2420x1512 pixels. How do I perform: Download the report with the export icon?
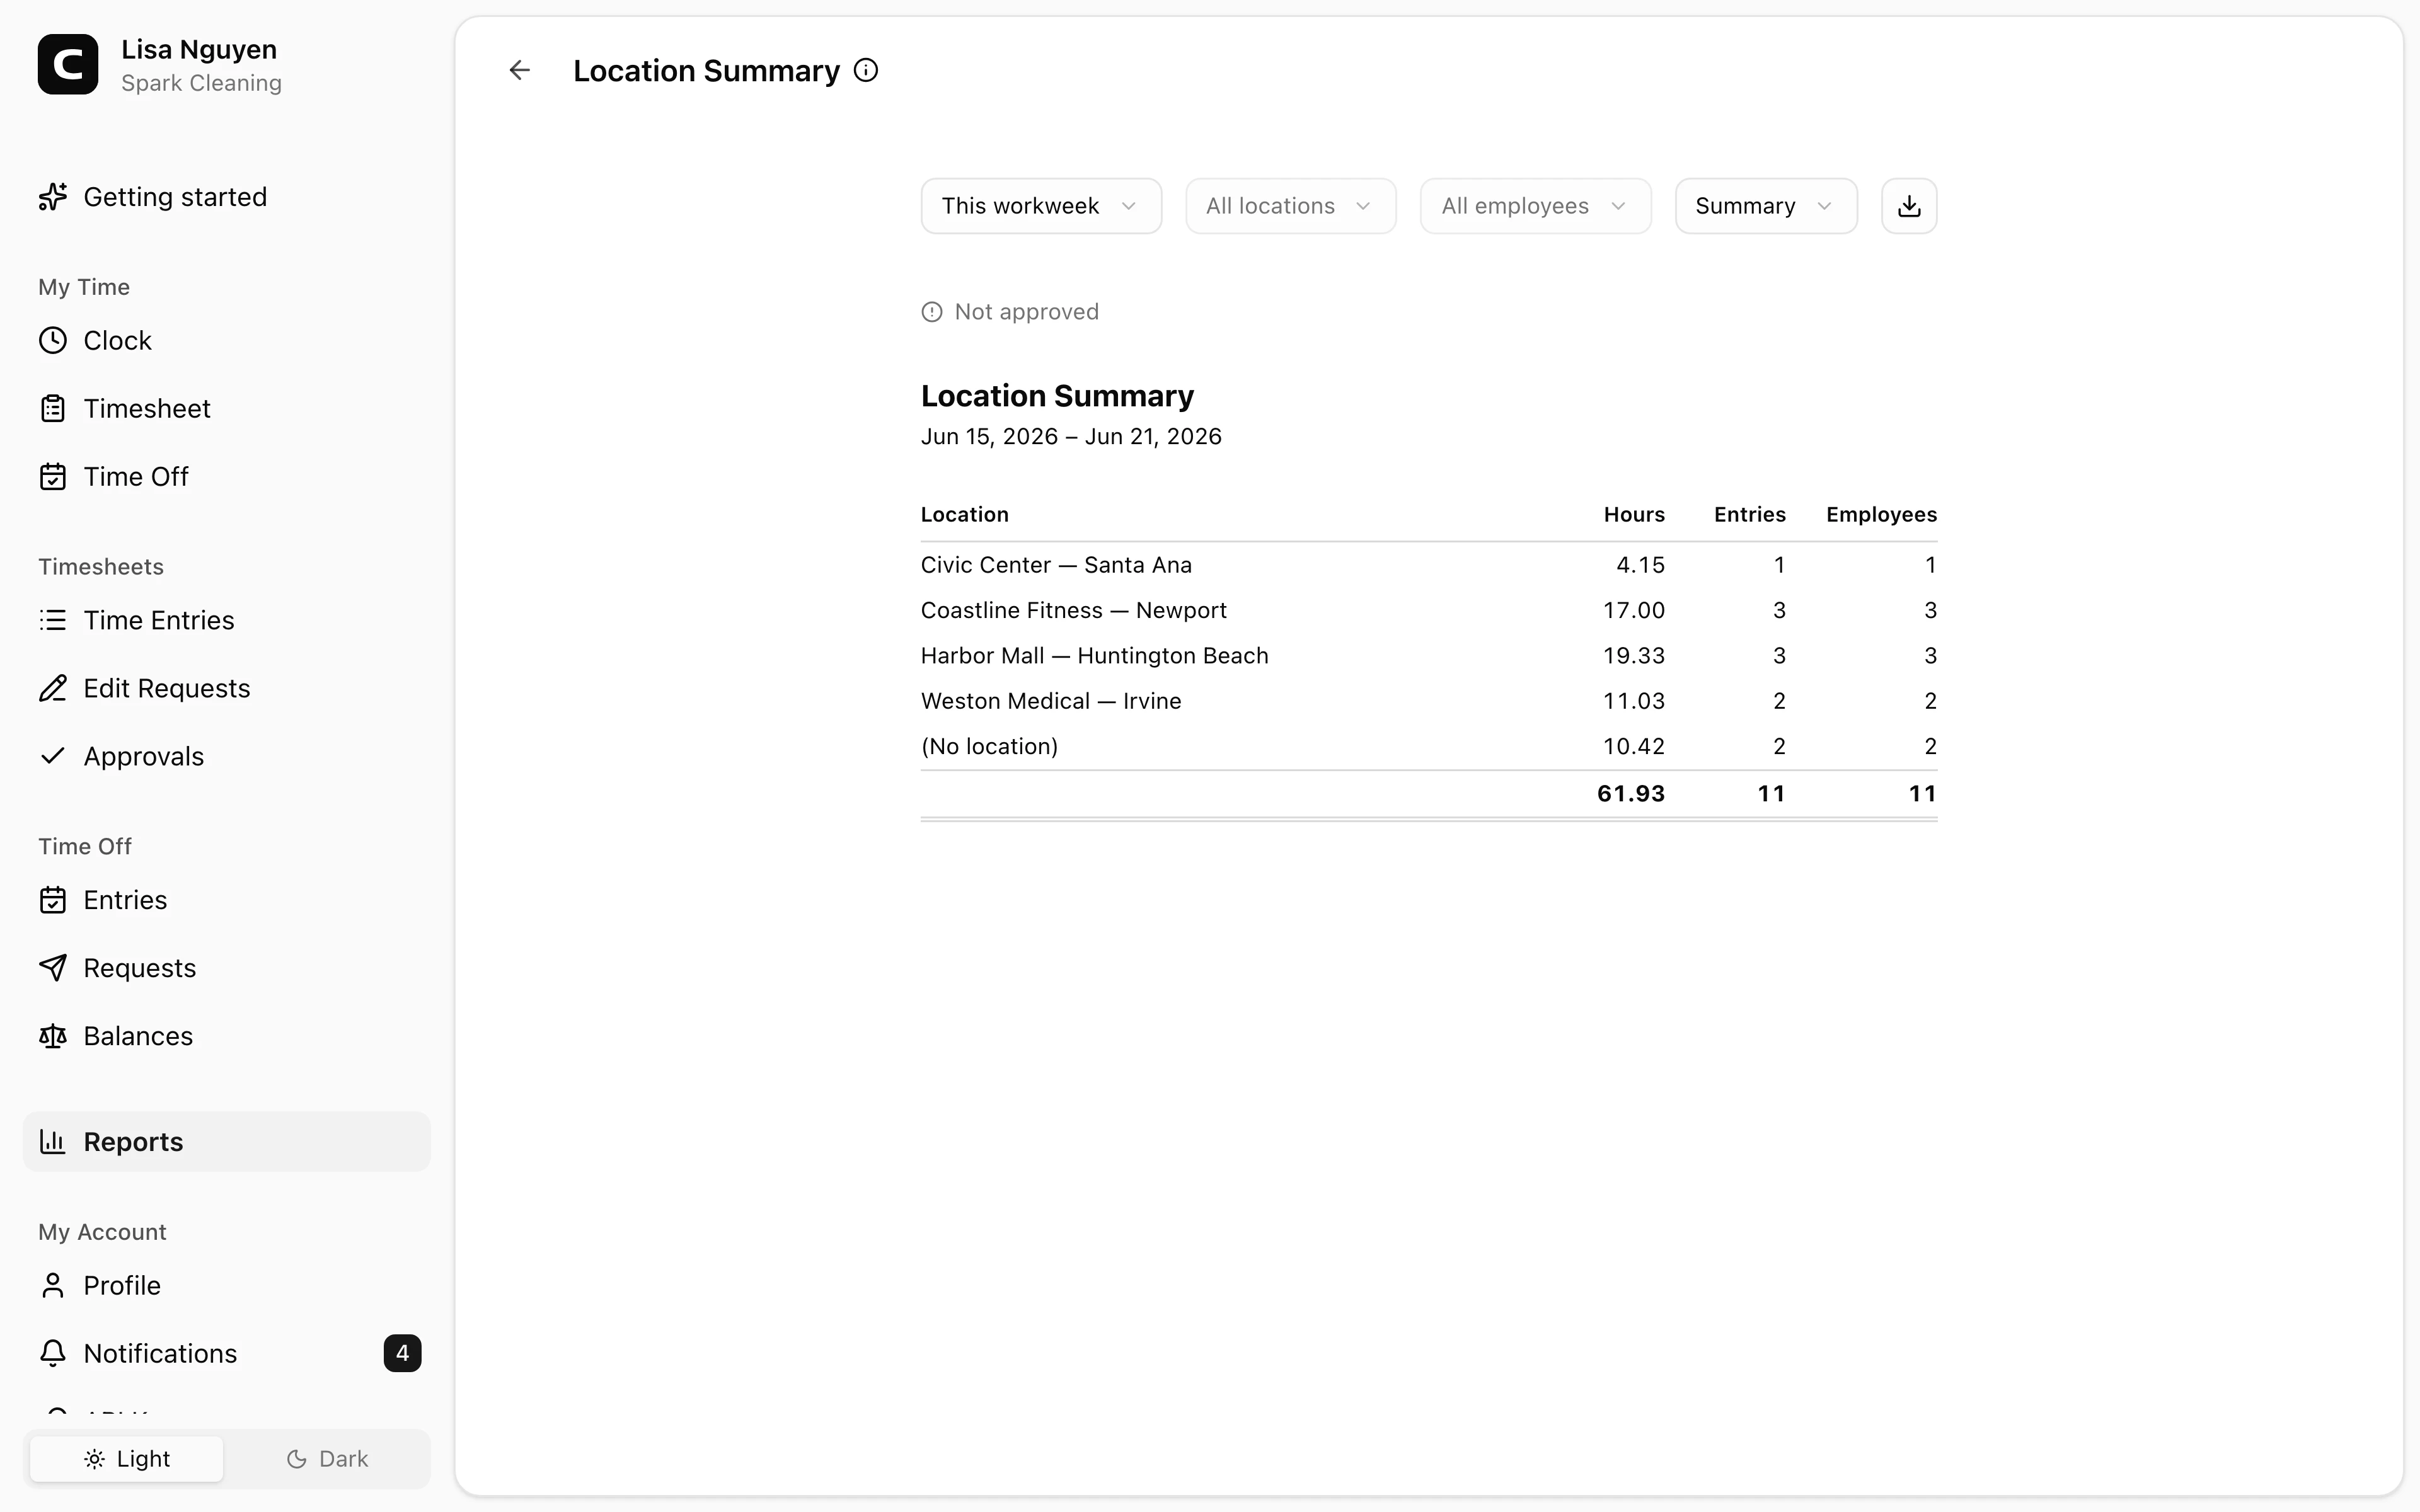coord(1908,206)
